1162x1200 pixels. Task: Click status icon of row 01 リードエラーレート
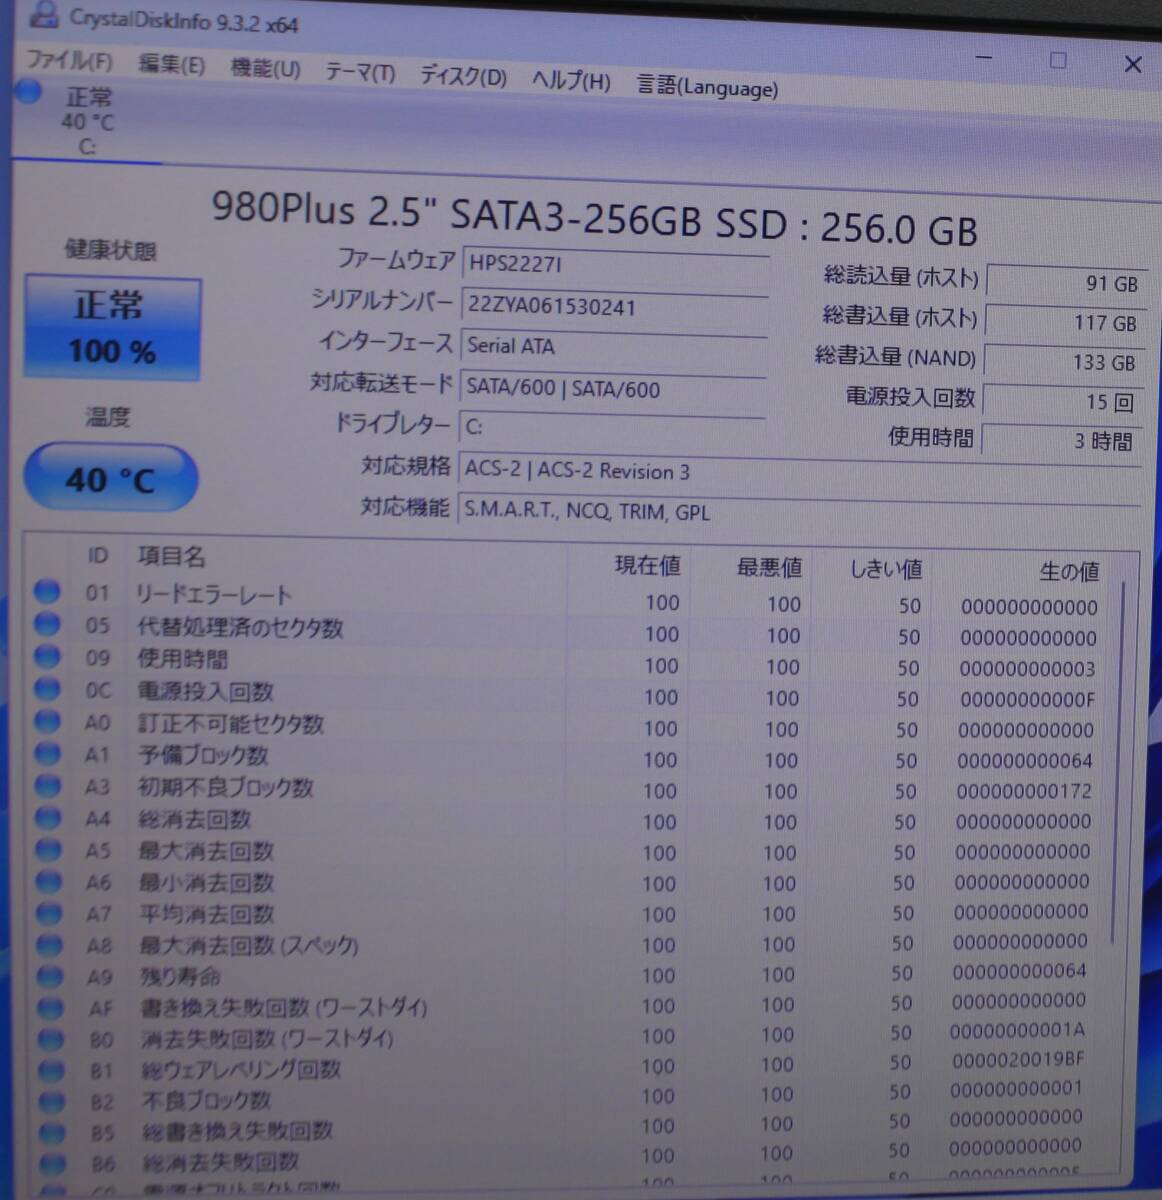point(47,591)
